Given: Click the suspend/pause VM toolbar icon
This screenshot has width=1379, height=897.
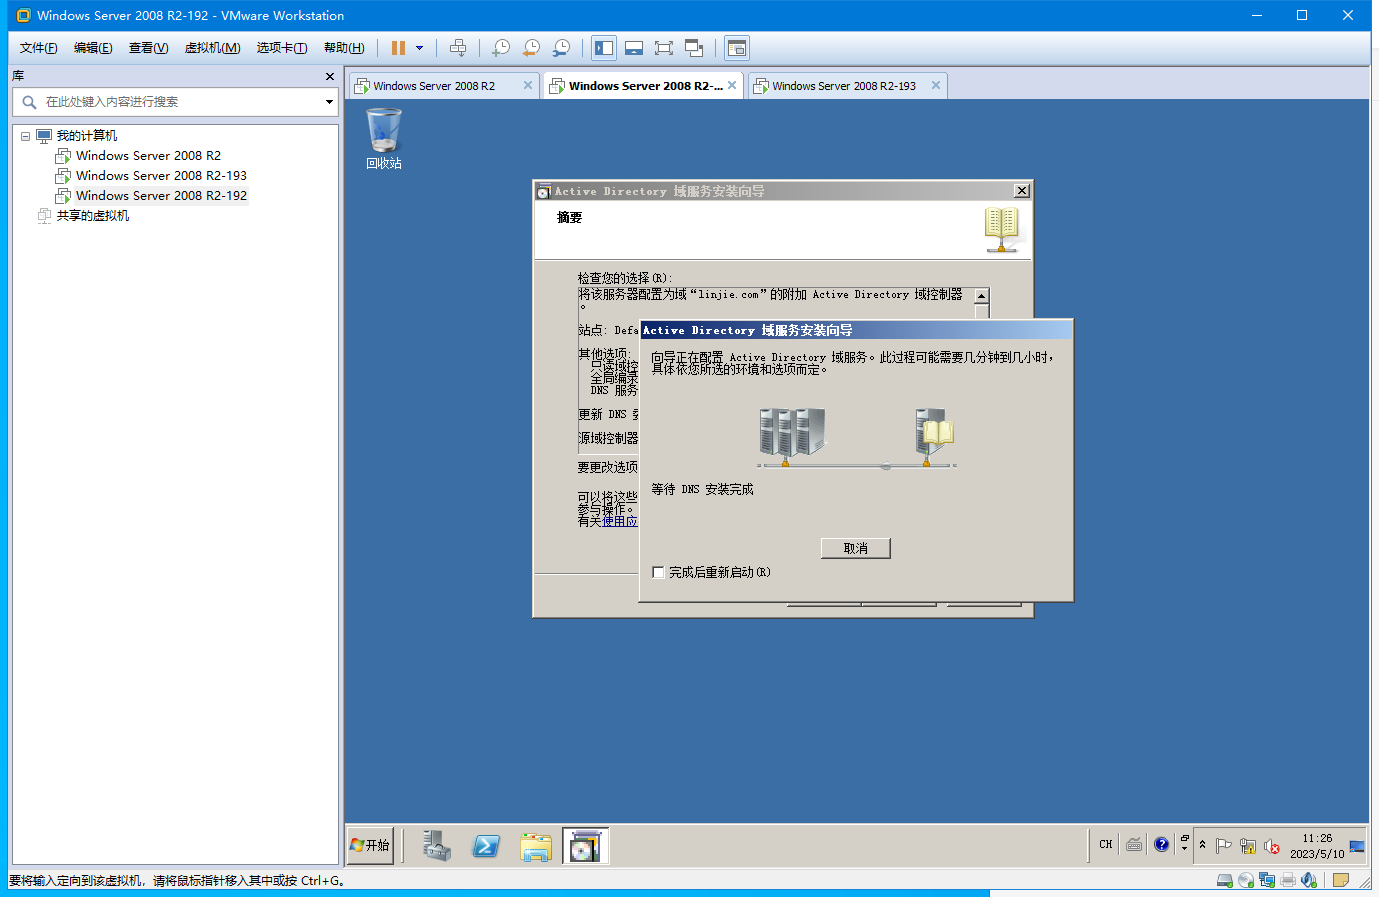Looking at the screenshot, I should 398,48.
